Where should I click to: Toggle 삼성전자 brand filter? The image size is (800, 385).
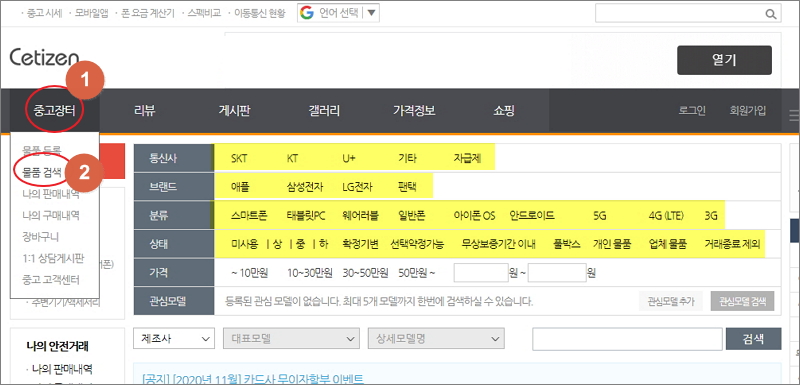305,187
